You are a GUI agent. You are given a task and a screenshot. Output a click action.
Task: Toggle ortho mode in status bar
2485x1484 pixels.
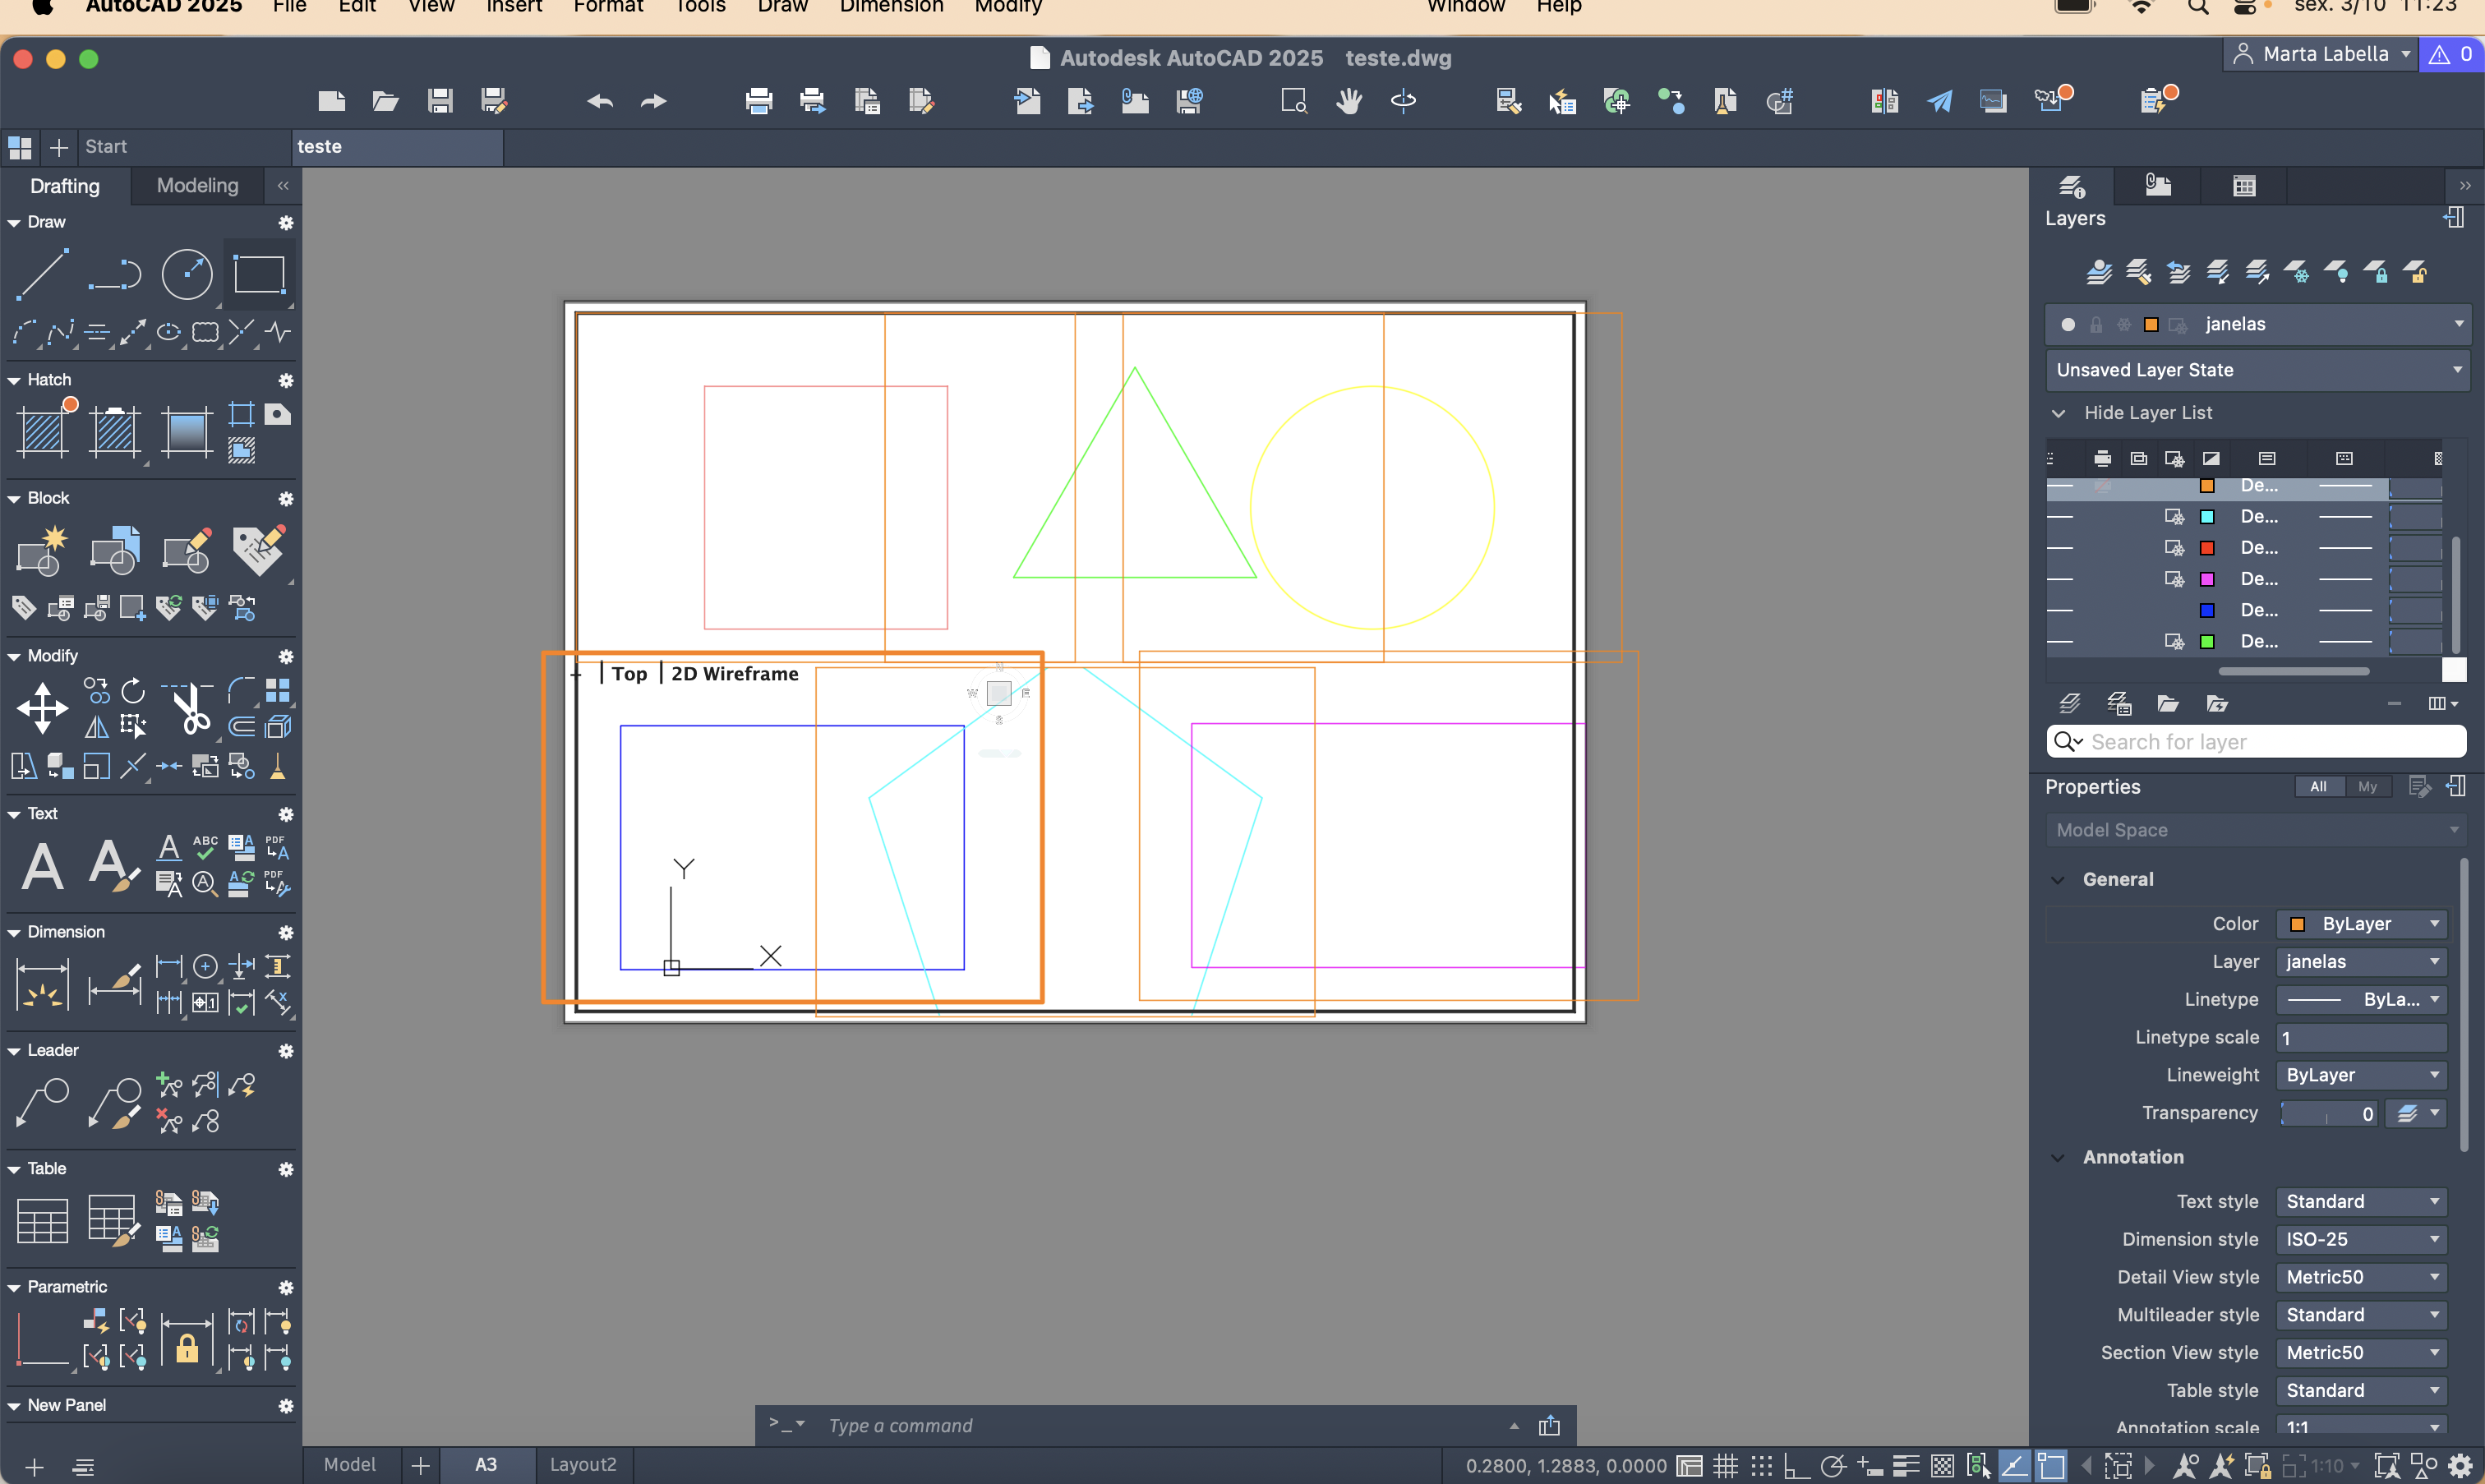pyautogui.click(x=1796, y=1466)
